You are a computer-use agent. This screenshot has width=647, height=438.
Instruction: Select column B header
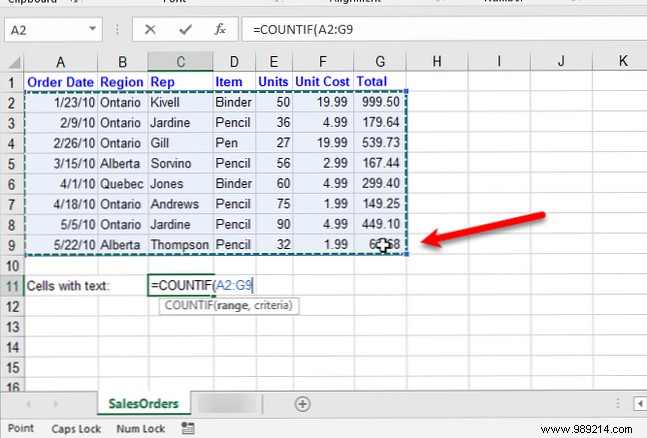click(x=123, y=62)
